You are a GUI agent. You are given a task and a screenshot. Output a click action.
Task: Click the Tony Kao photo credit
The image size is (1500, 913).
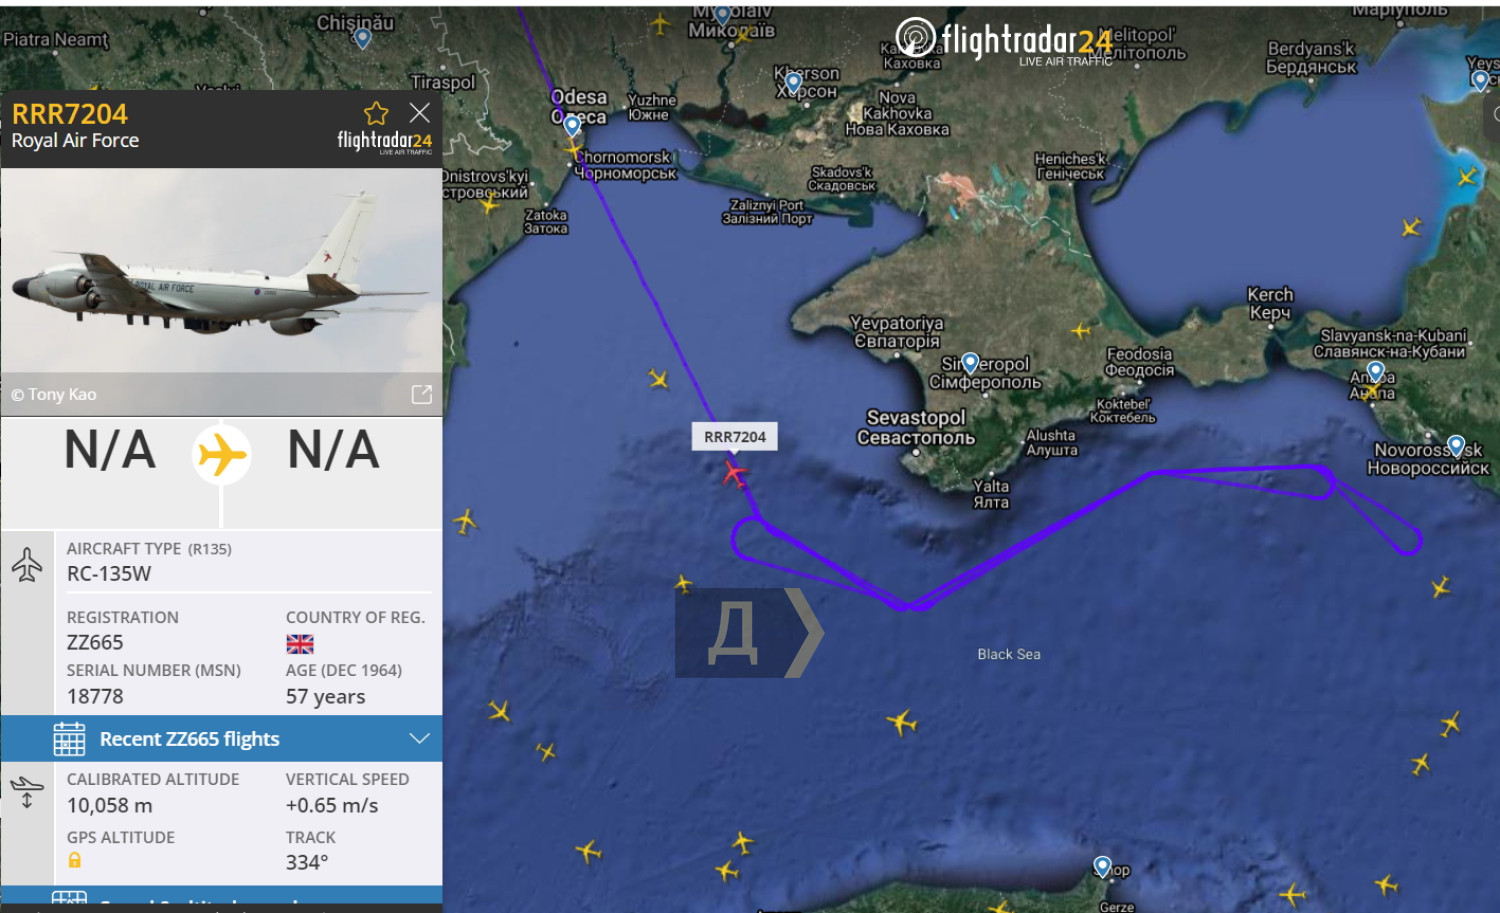pos(54,394)
